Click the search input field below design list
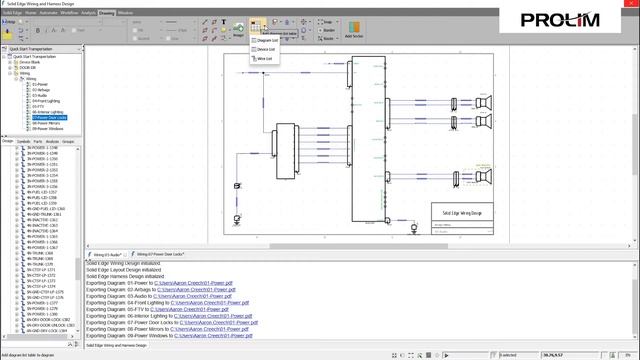This screenshot has height=360, width=640. tap(33, 345)
